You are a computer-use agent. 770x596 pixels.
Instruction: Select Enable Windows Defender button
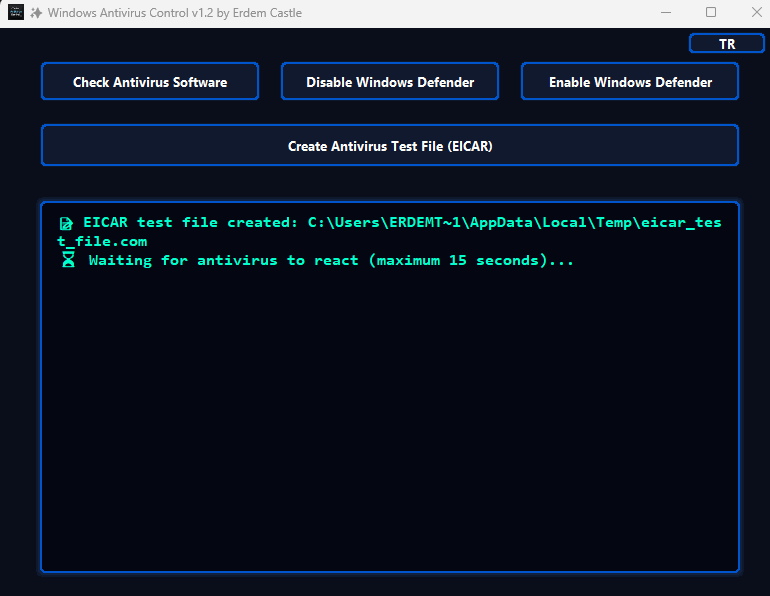pyautogui.click(x=630, y=81)
